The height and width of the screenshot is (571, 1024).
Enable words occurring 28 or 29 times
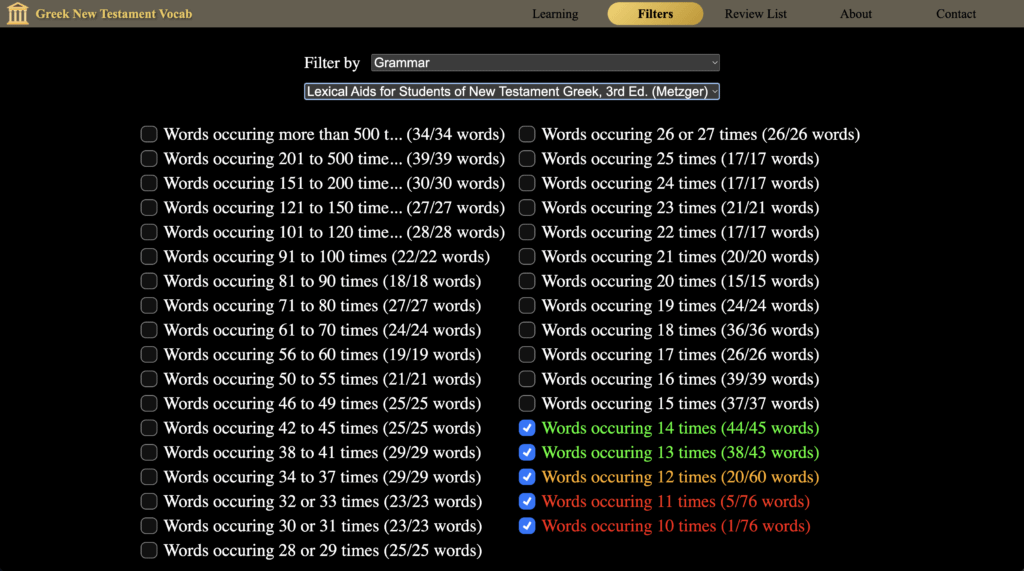point(149,550)
